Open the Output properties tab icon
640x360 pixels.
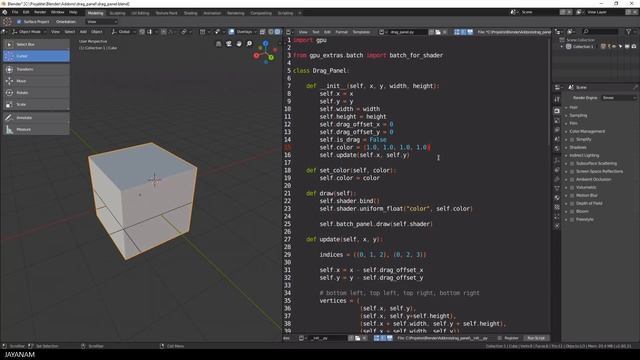pyautogui.click(x=557, y=120)
